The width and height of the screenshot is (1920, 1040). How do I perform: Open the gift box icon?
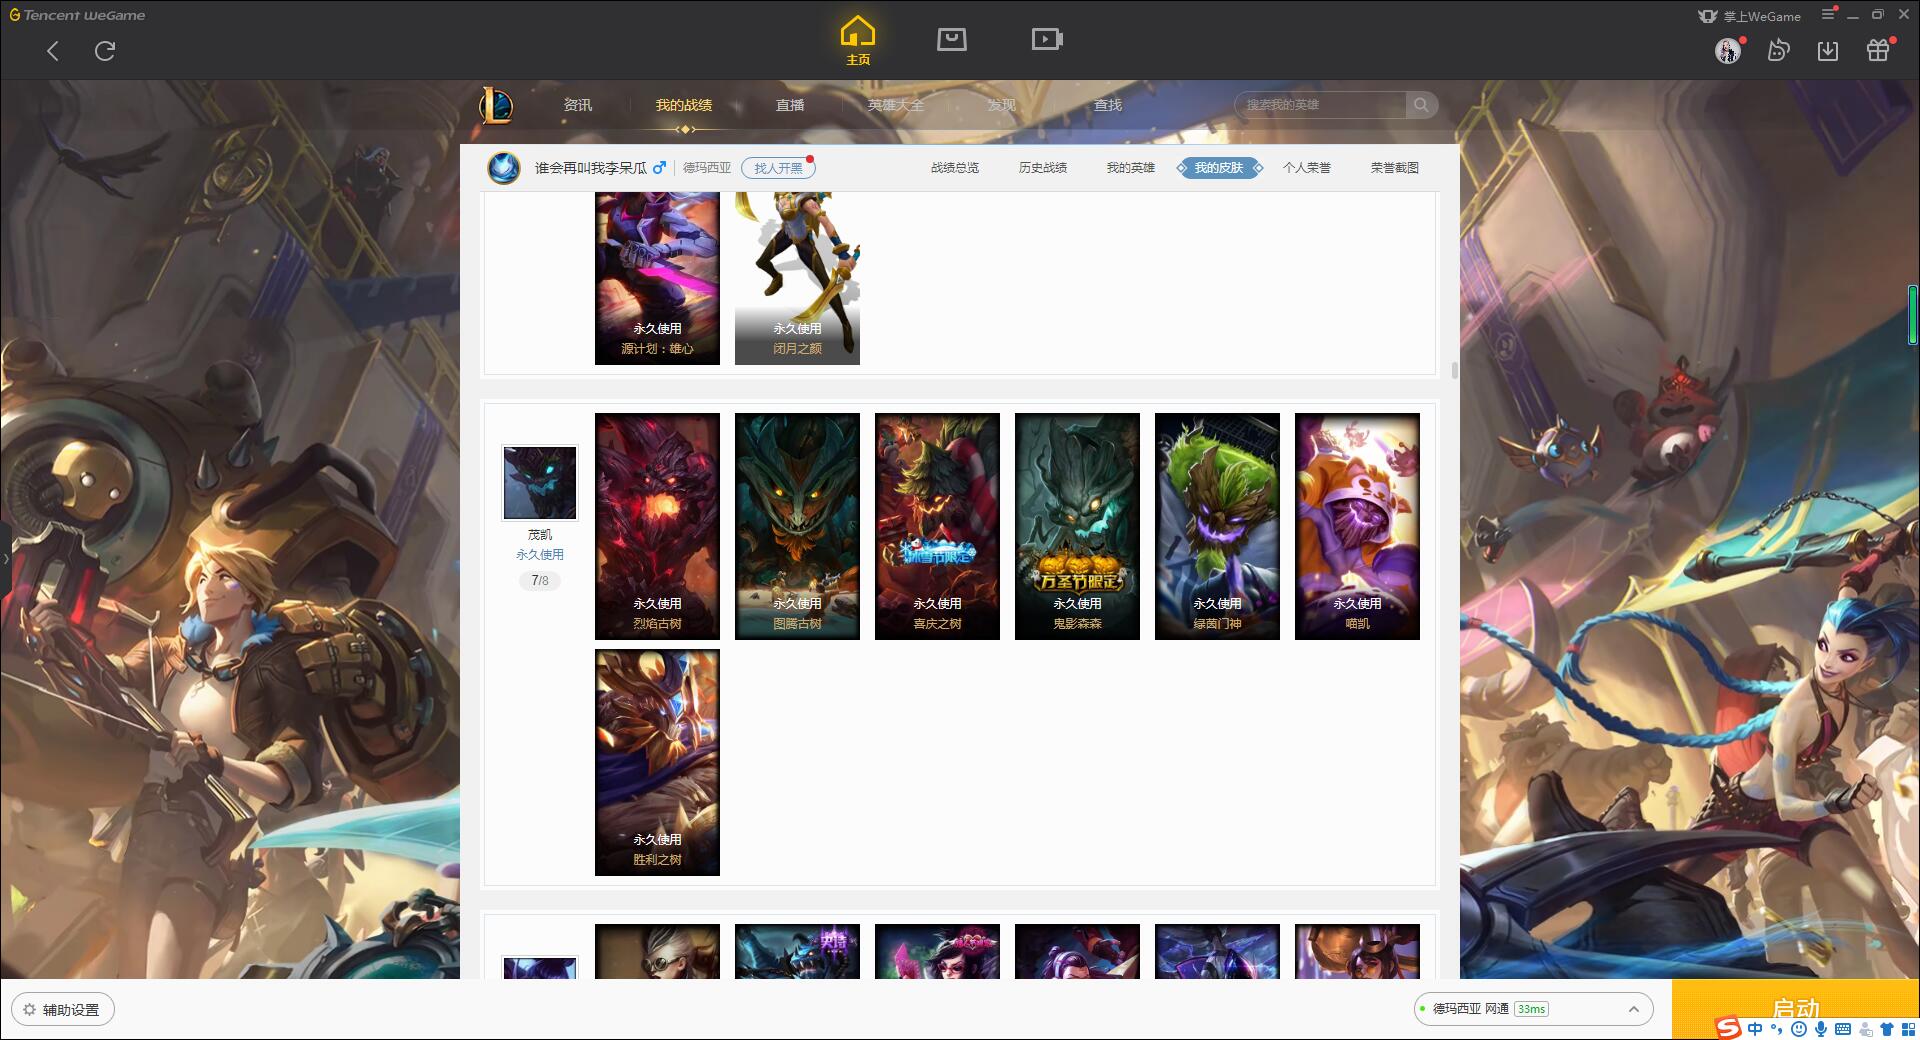click(1877, 50)
